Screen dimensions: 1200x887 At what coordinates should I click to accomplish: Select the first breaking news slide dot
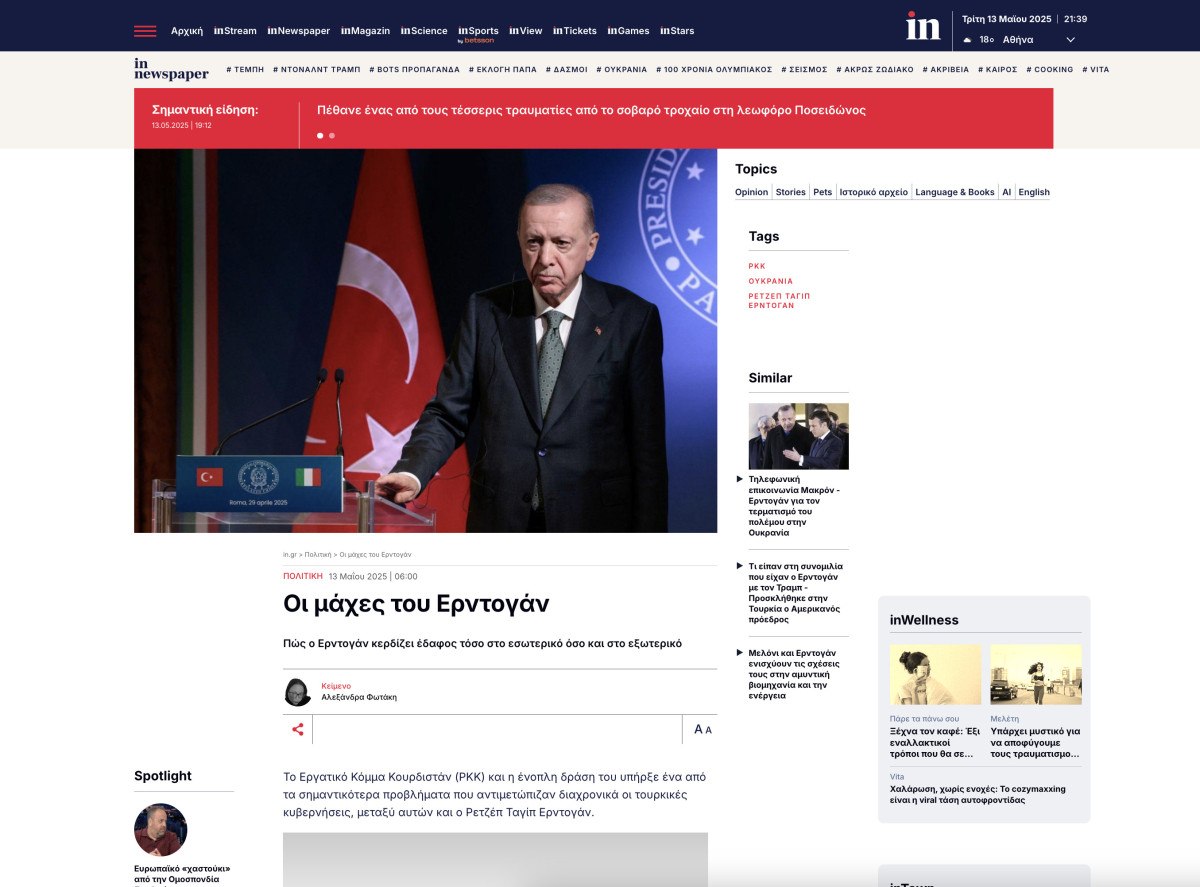[x=320, y=135]
